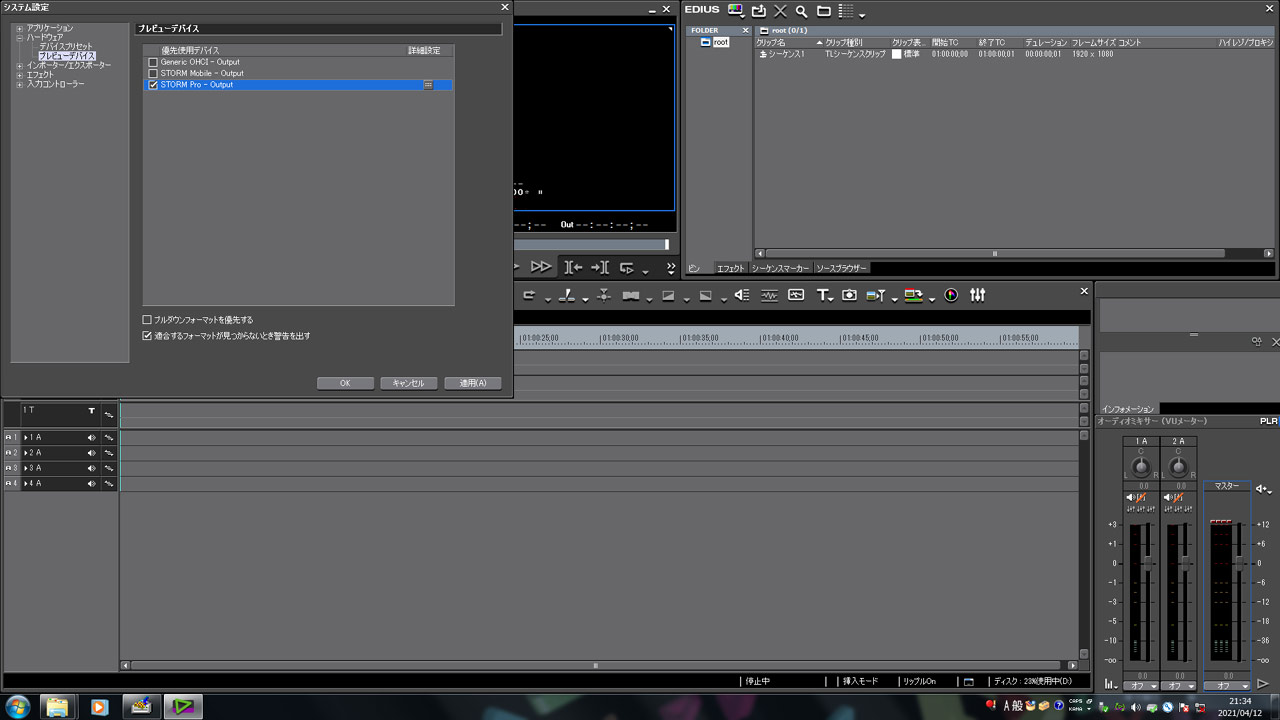This screenshot has height=720, width=1280.
Task: Click the bin search magnifier icon
Action: pos(802,11)
